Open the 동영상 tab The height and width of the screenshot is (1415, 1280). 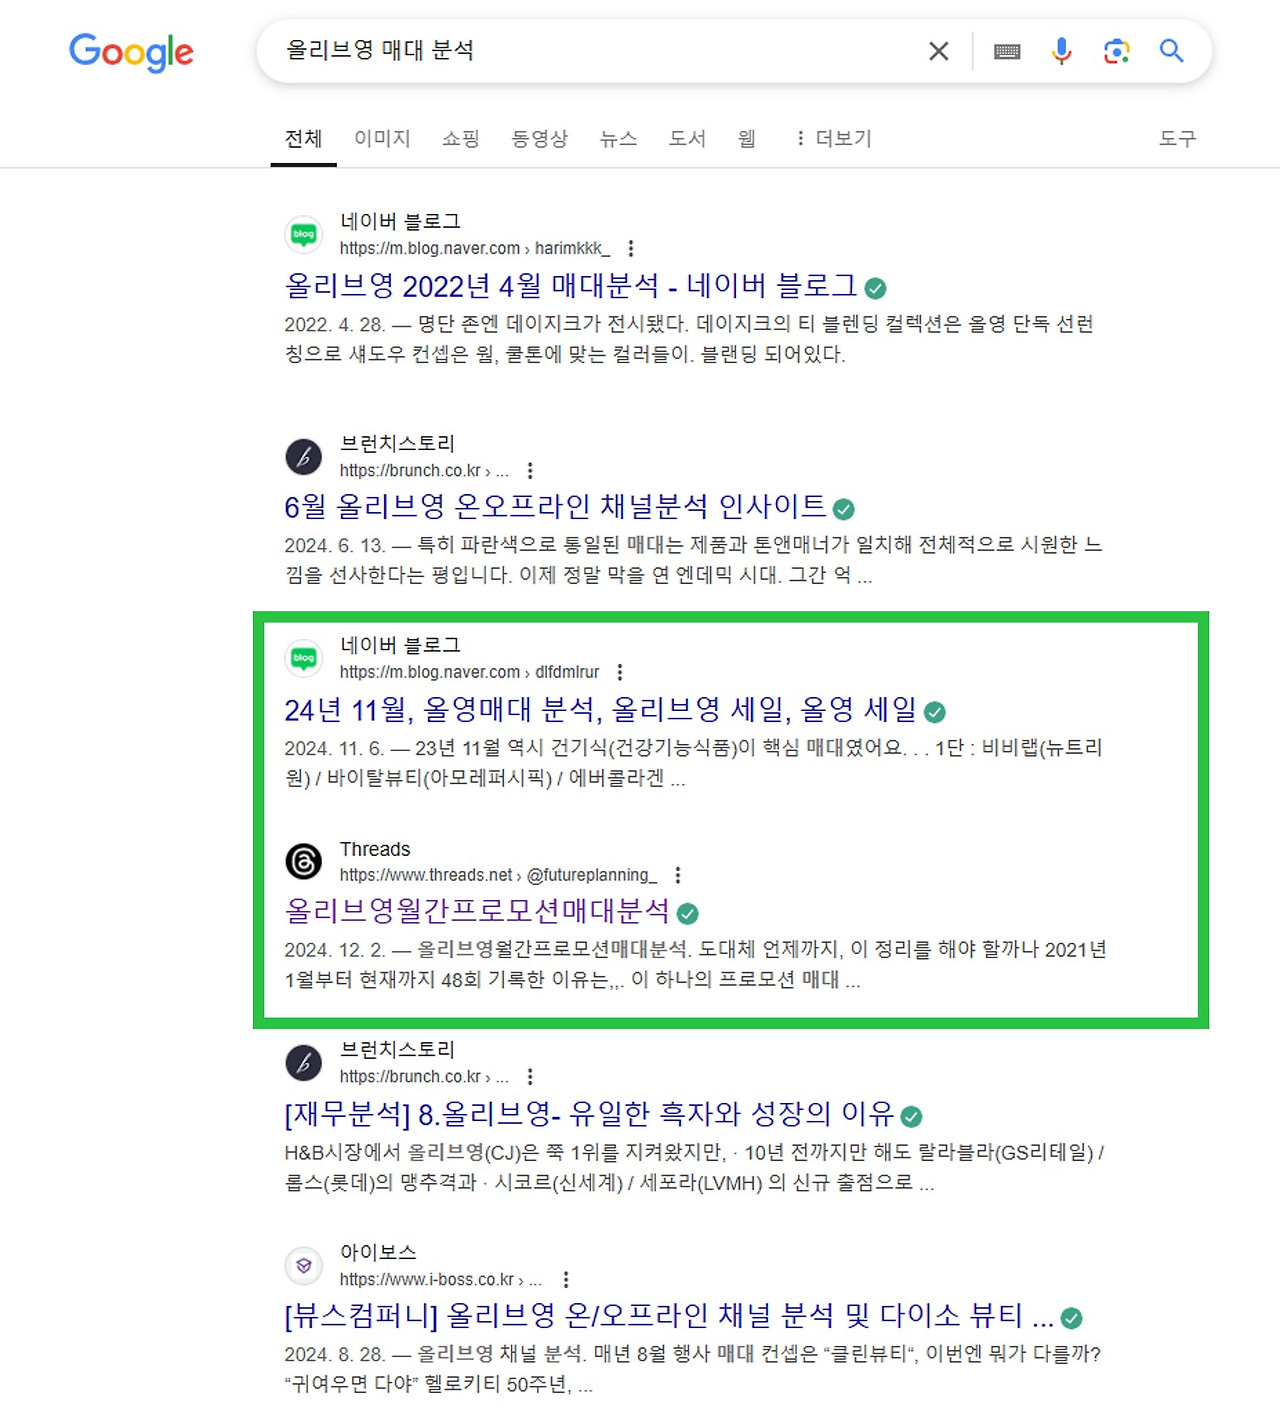539,138
